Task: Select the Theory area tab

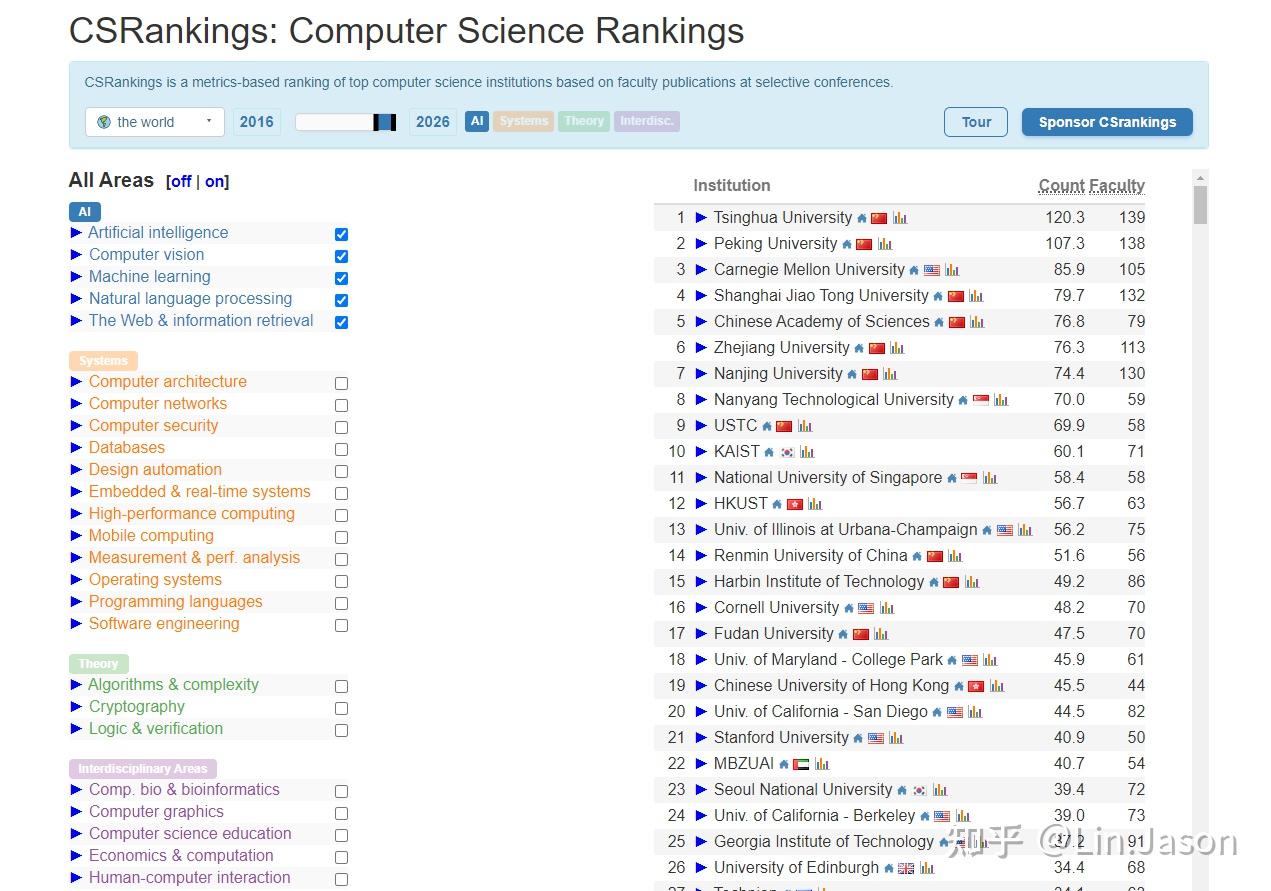Action: 584,121
